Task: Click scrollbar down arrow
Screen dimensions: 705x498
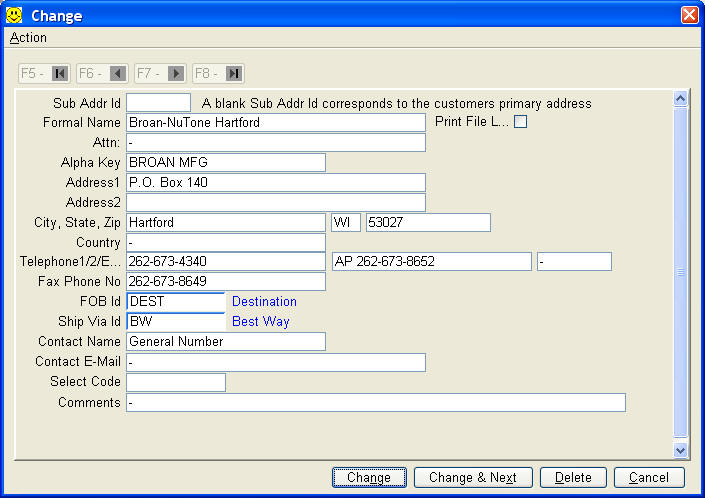Action: coord(680,450)
